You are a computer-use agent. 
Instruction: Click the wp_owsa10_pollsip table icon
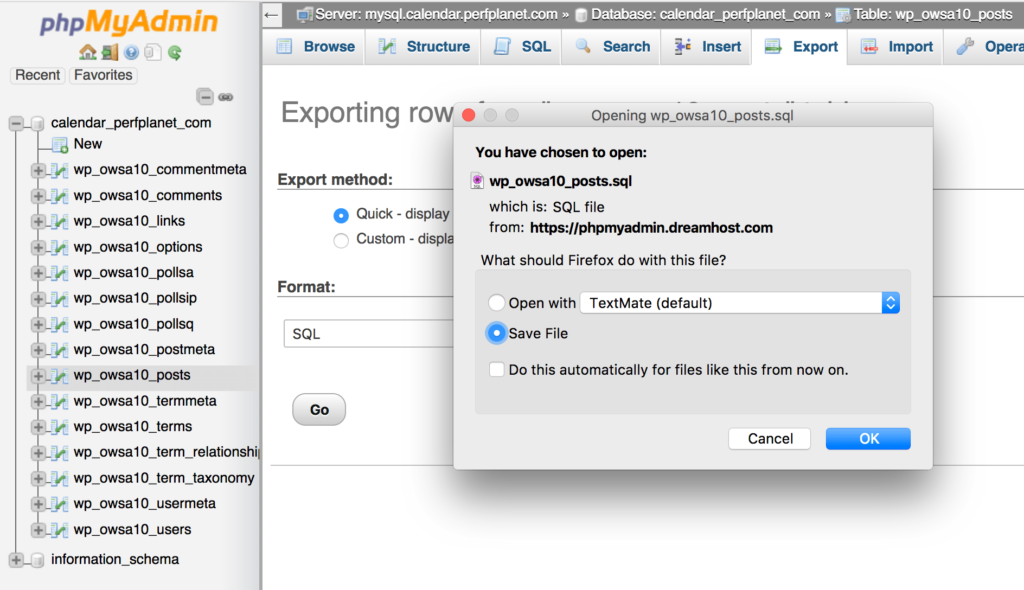coord(59,299)
